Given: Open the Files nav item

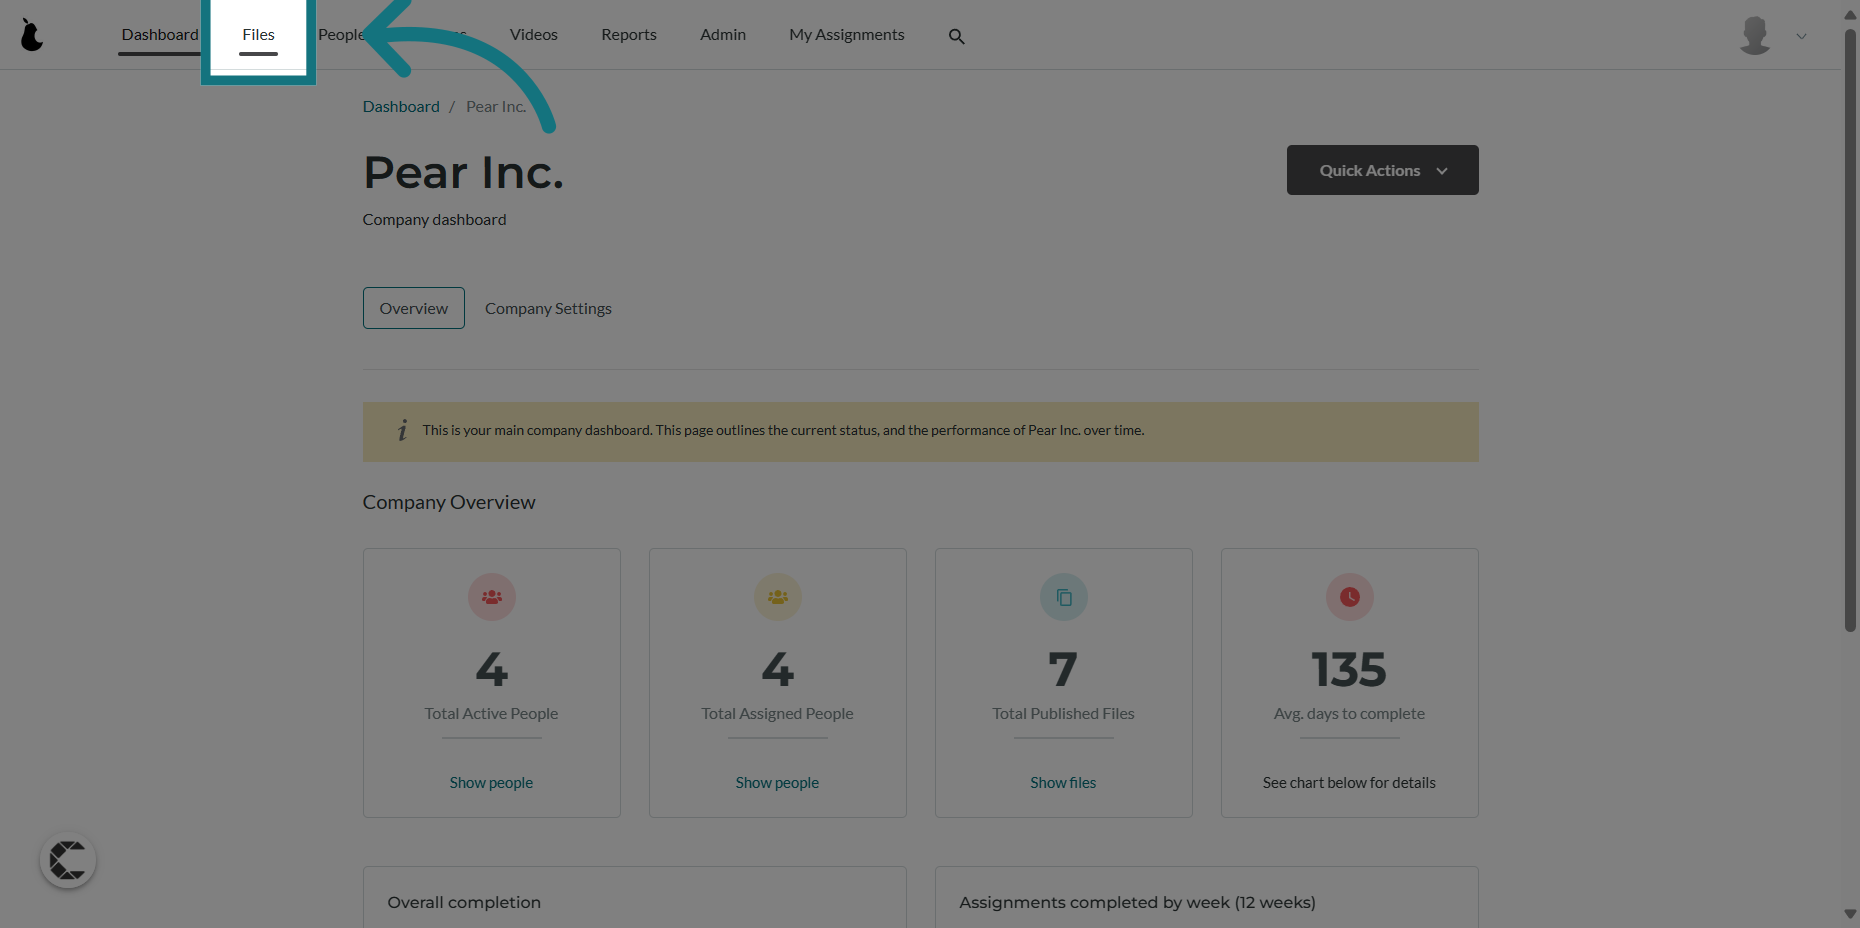Looking at the screenshot, I should point(258,35).
